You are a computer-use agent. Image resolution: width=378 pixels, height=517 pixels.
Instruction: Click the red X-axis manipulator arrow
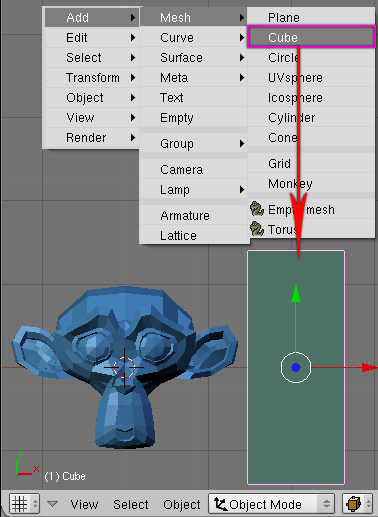pyautogui.click(x=369, y=367)
